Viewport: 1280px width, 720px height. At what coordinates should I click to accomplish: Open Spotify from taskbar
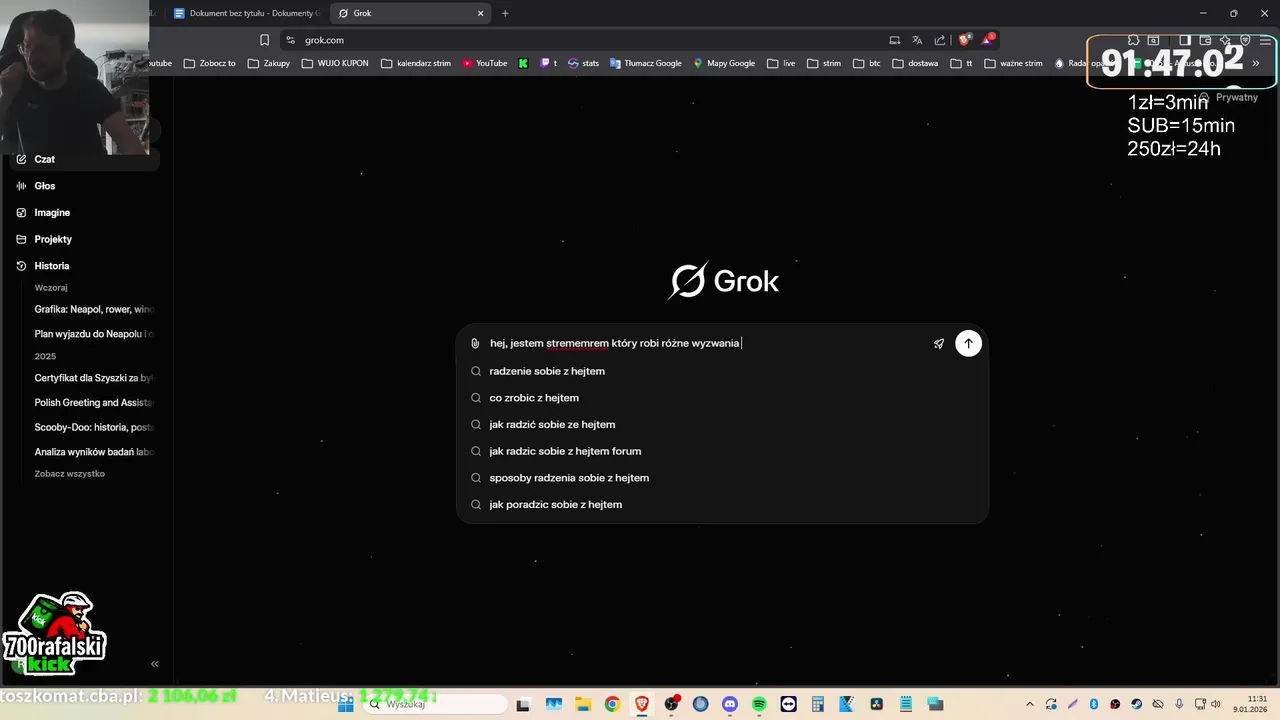coord(759,704)
